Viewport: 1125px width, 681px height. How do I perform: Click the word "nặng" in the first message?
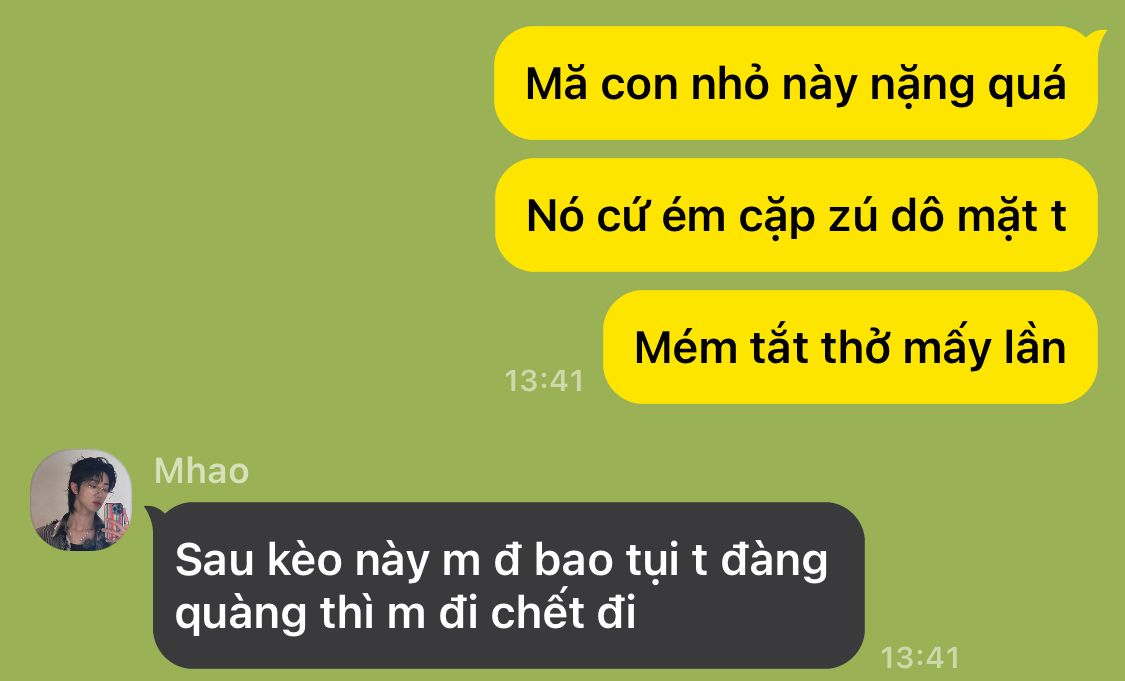(x=922, y=86)
